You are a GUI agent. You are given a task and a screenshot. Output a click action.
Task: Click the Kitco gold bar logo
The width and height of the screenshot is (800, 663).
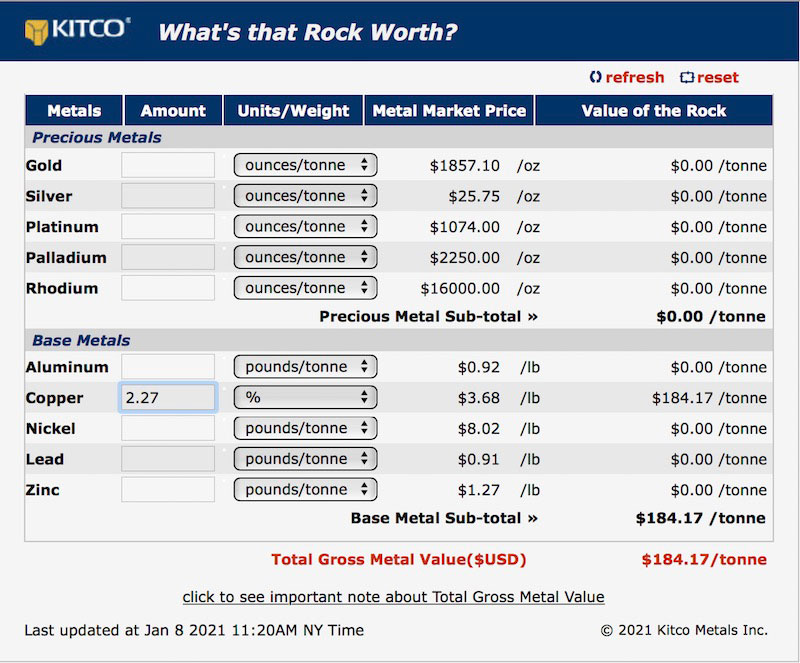(36, 32)
